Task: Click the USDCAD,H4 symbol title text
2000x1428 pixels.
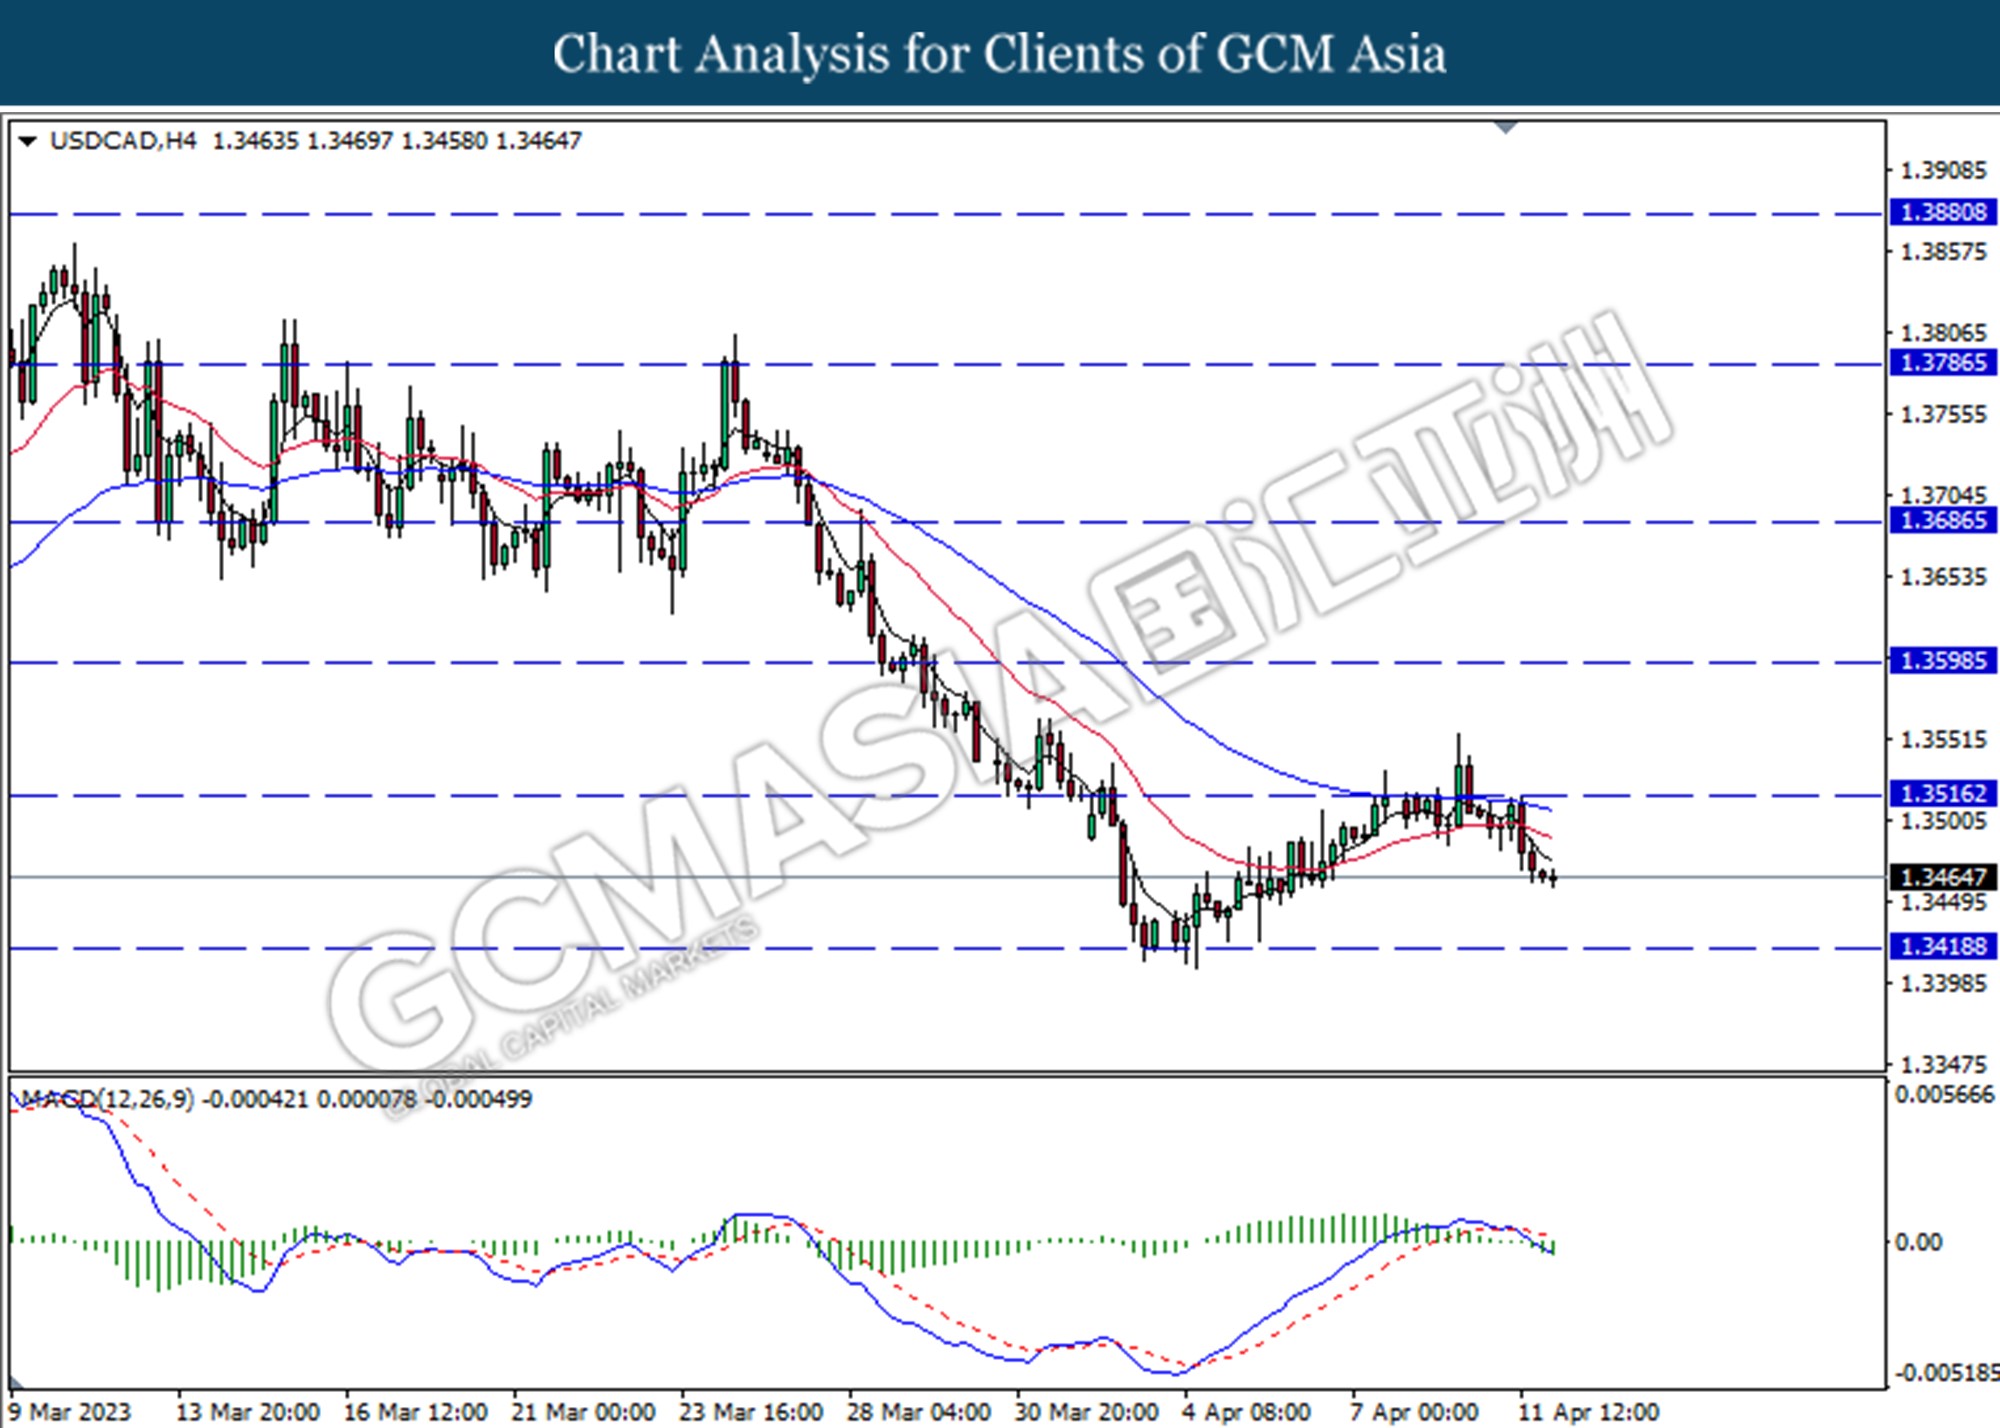Action: tap(123, 141)
